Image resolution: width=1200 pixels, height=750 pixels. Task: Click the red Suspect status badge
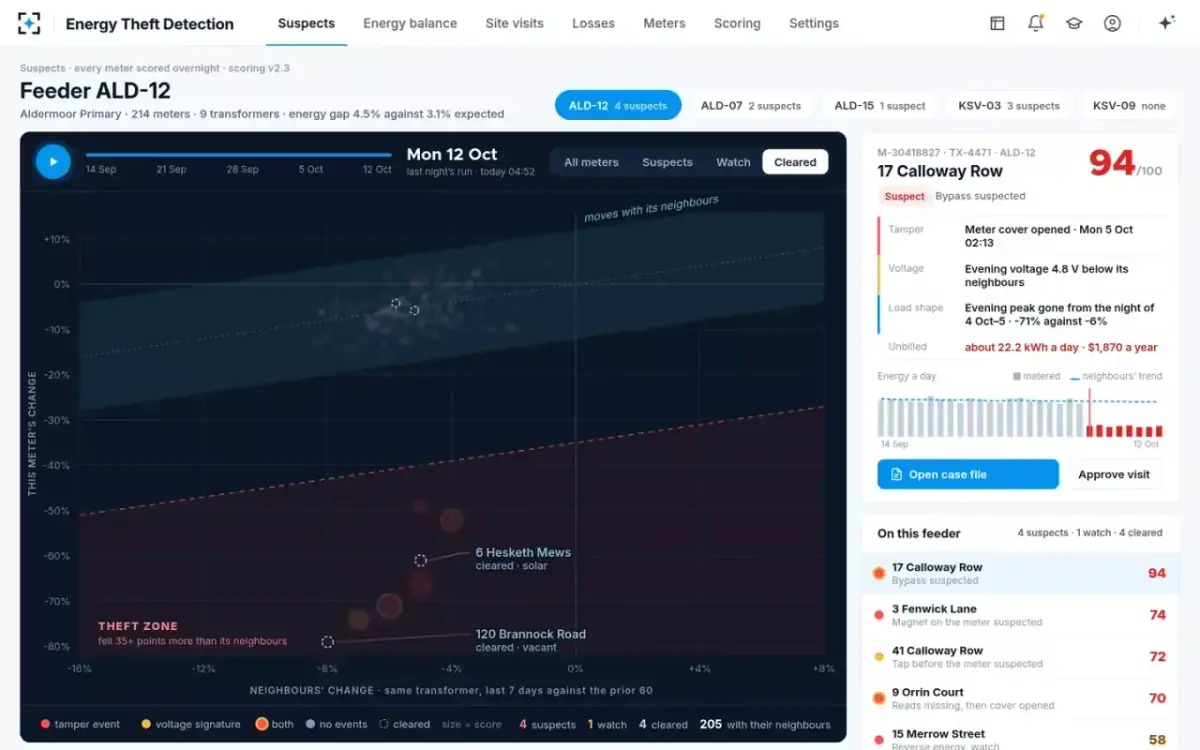904,197
